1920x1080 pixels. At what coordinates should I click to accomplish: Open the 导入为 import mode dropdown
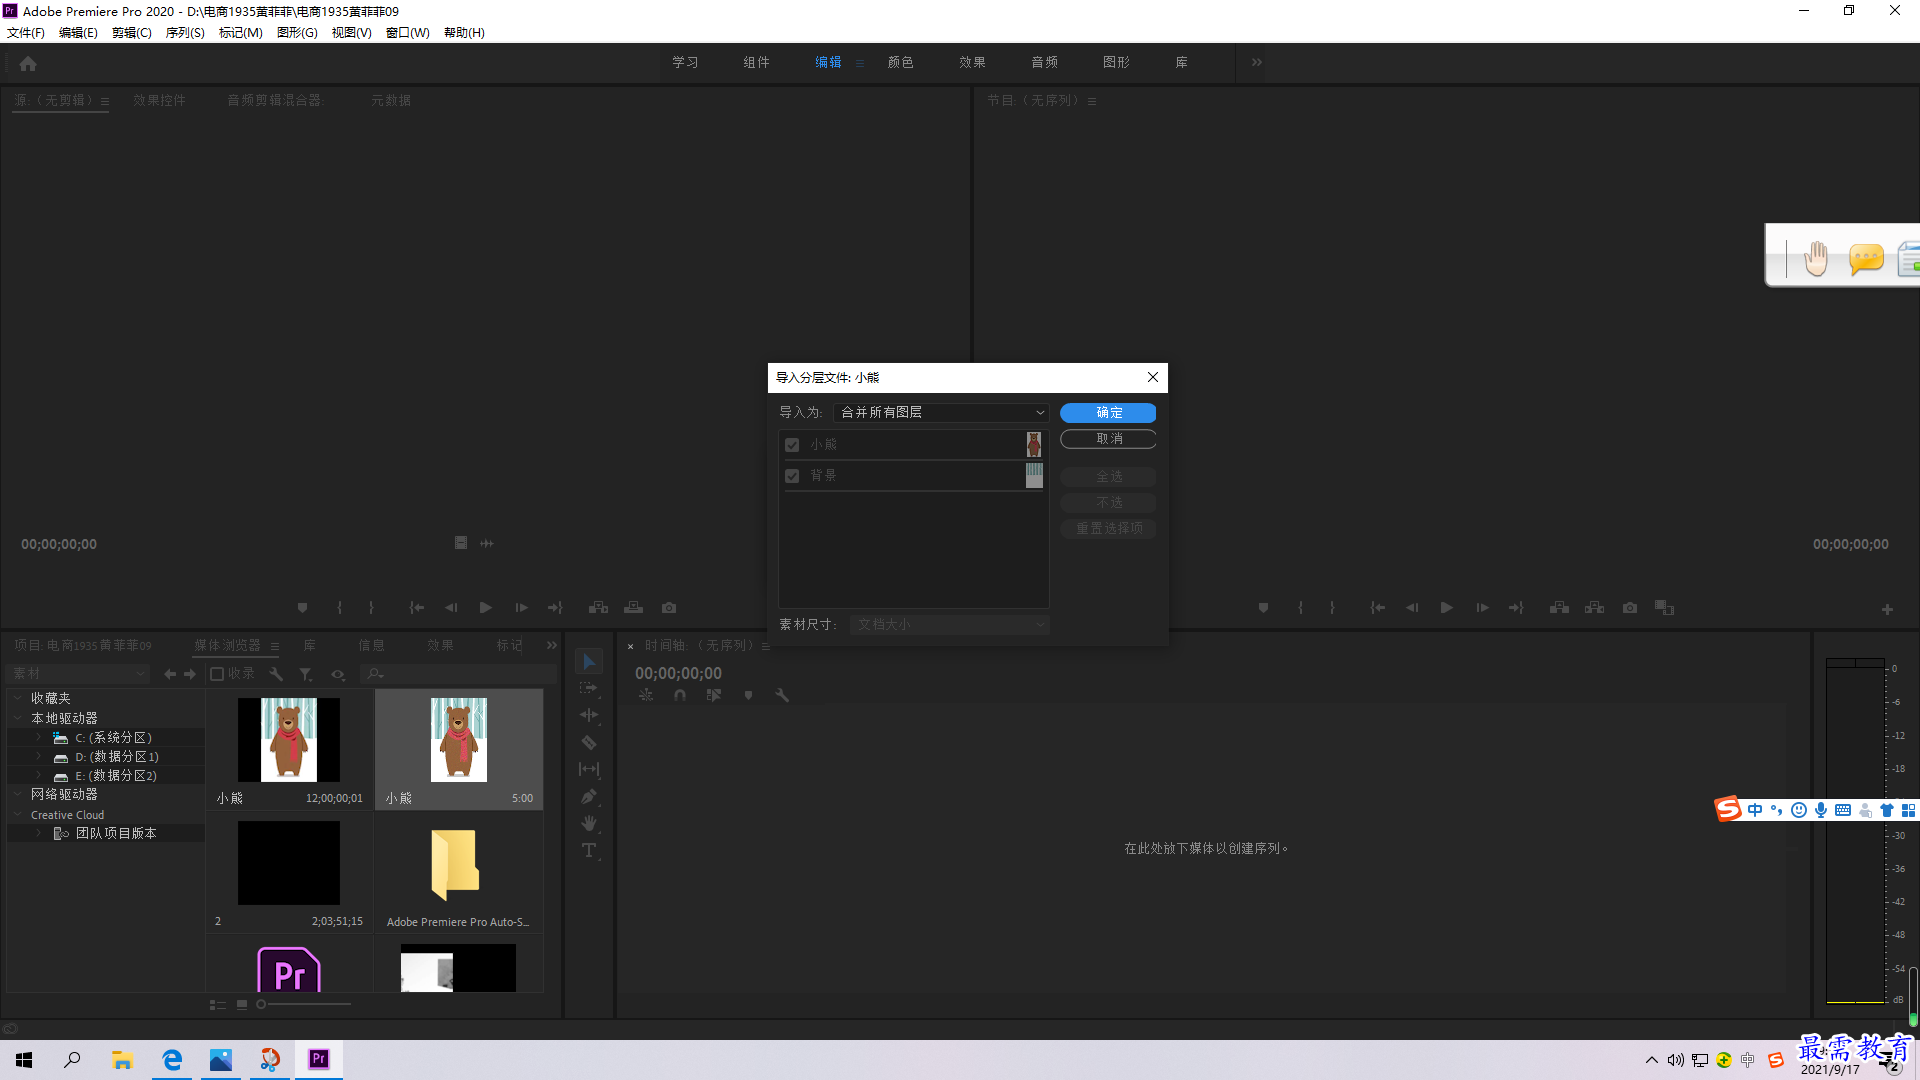[x=942, y=412]
